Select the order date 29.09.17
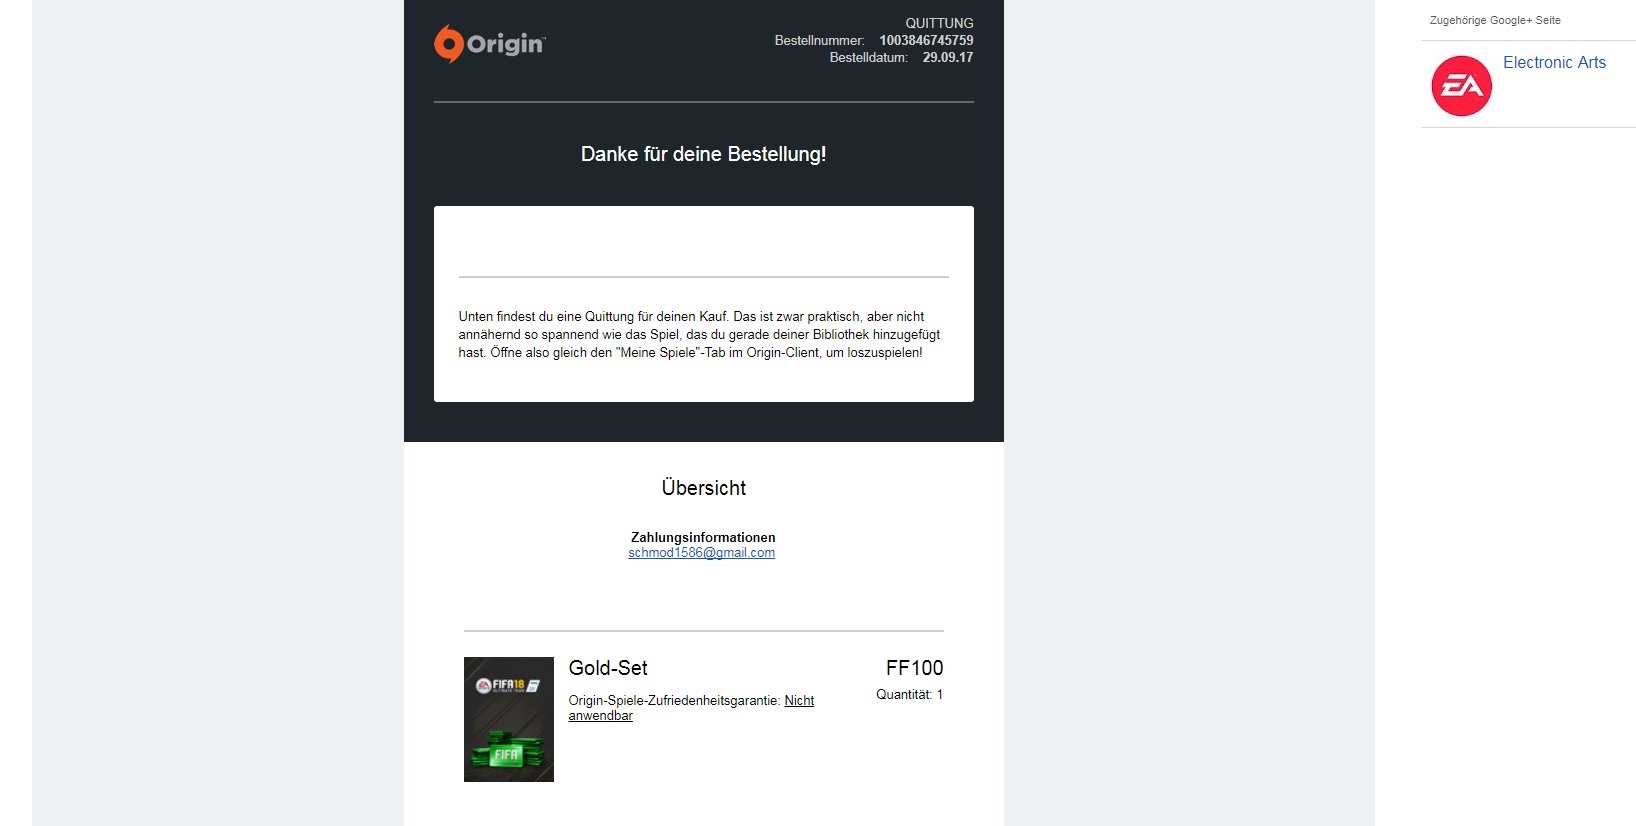The width and height of the screenshot is (1636, 826). (948, 57)
